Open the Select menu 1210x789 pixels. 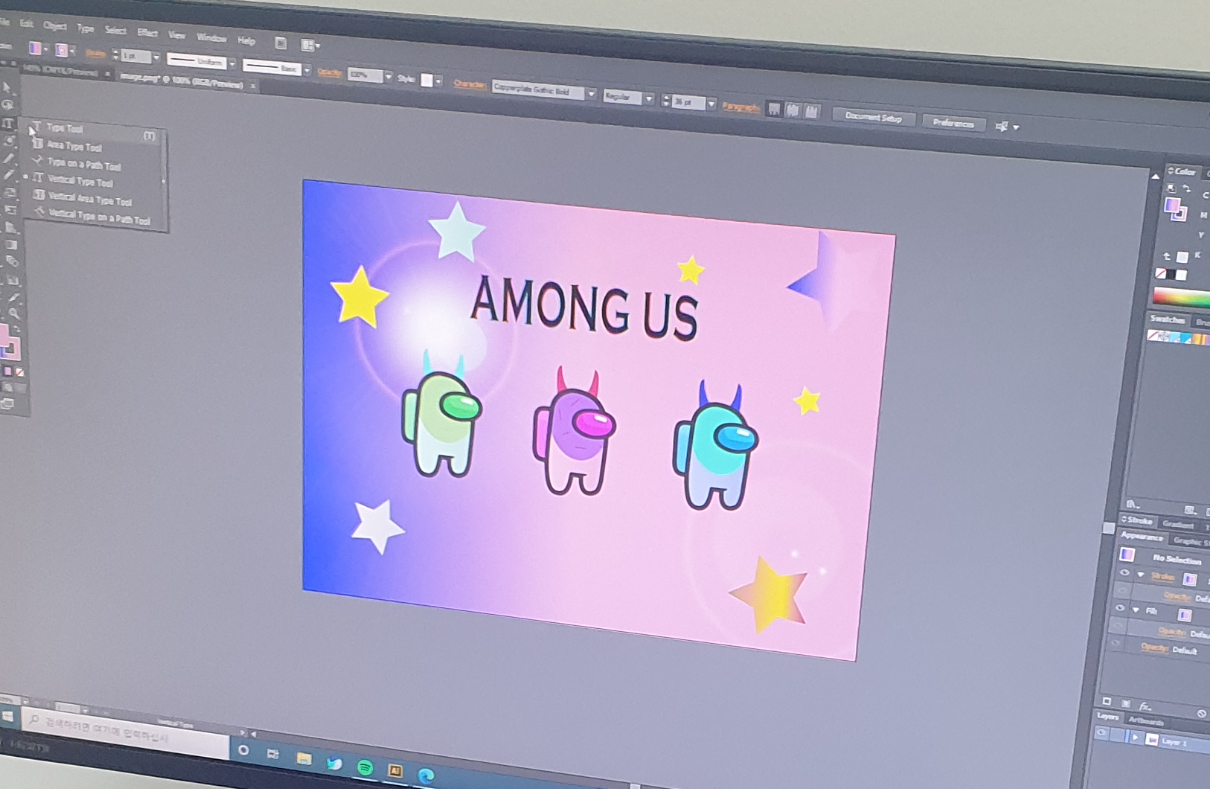point(115,30)
